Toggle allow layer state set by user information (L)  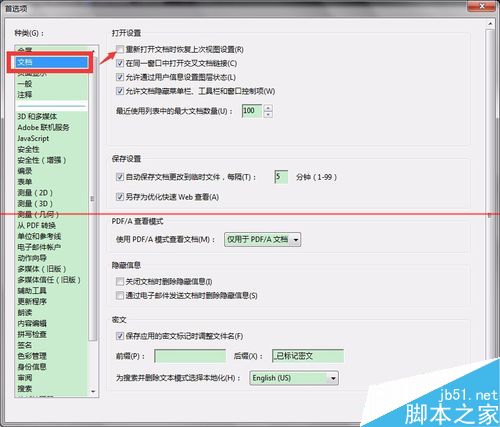(120, 77)
